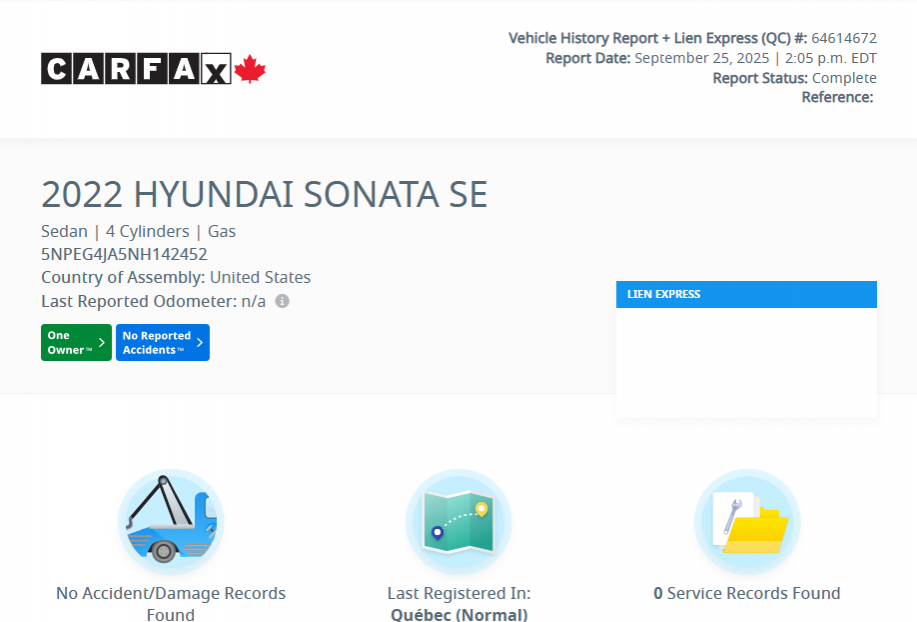Screen dimensions: 917x622
Task: Click the report number 64614672
Action: (x=843, y=38)
